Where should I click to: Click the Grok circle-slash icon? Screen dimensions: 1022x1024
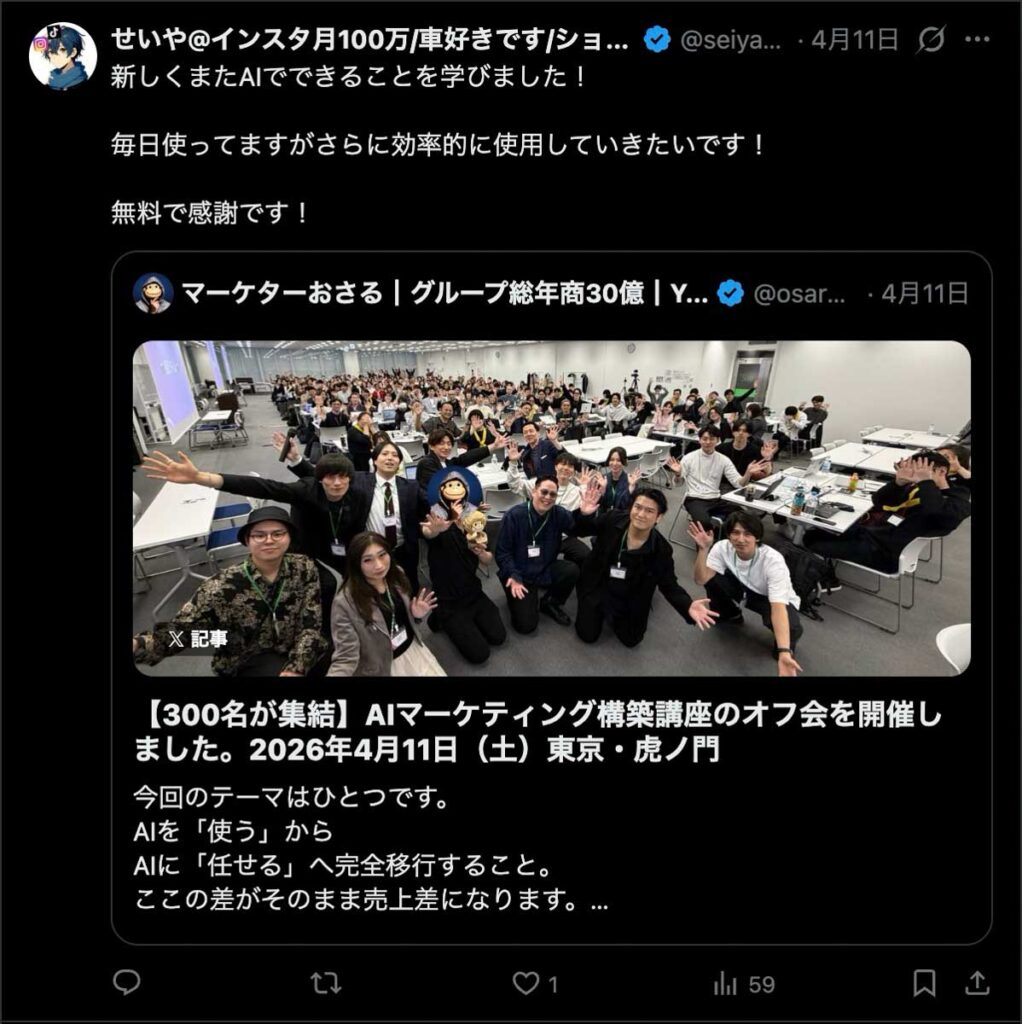coord(930,40)
